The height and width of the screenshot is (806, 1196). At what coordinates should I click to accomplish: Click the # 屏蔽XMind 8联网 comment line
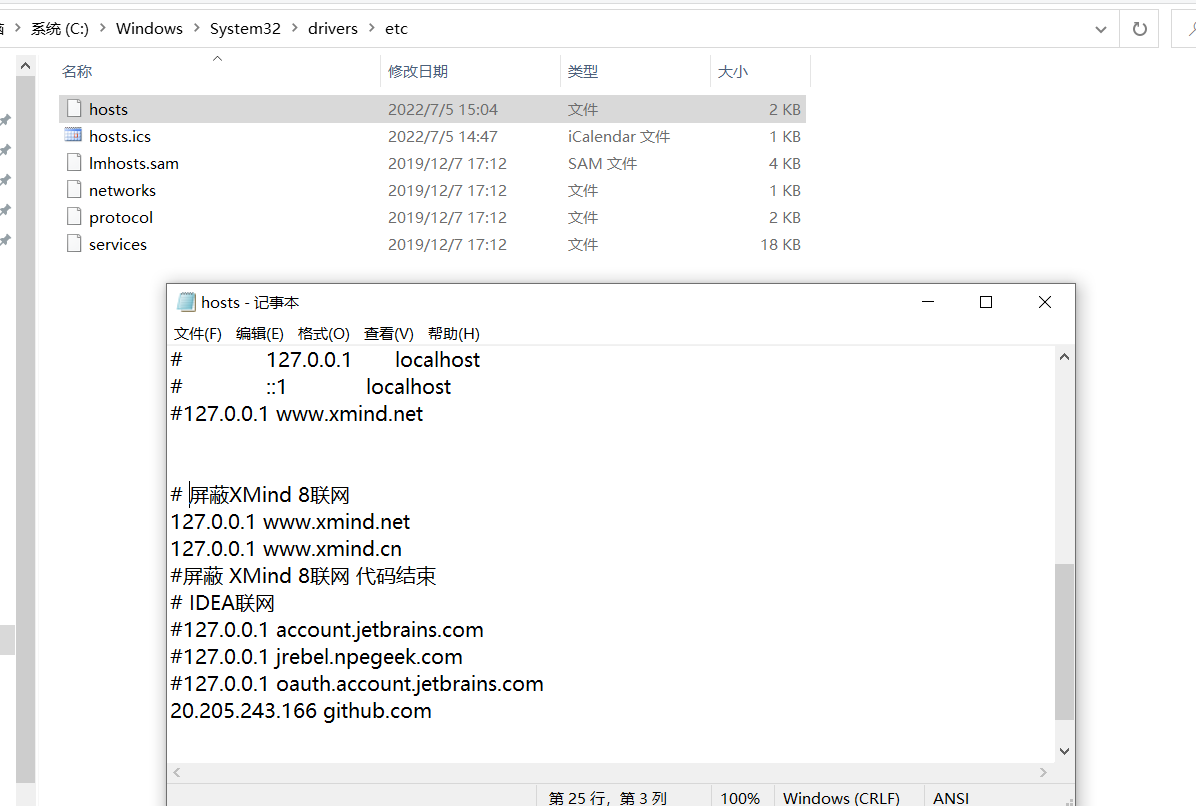tap(259, 495)
